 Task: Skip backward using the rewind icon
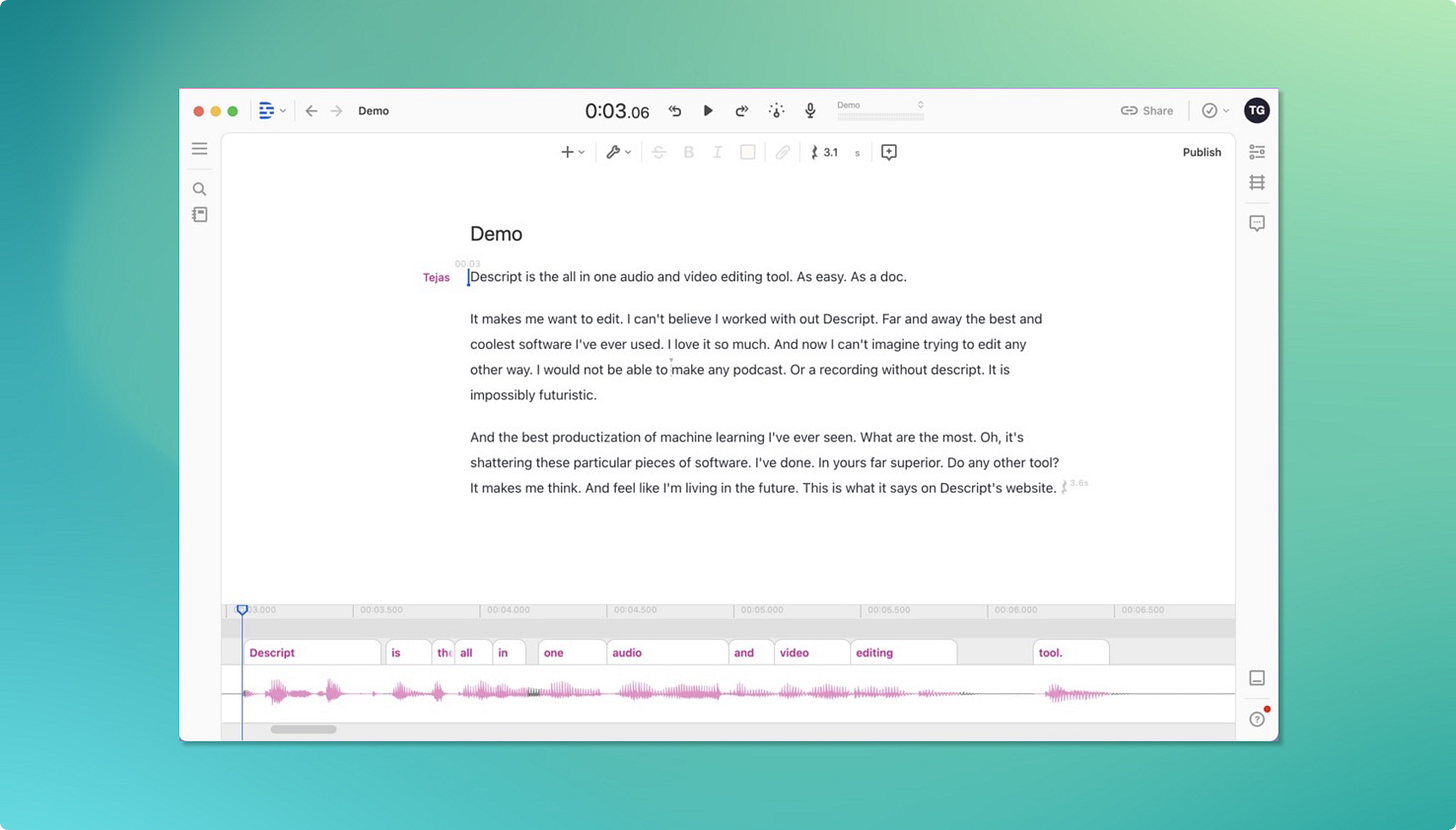(675, 111)
